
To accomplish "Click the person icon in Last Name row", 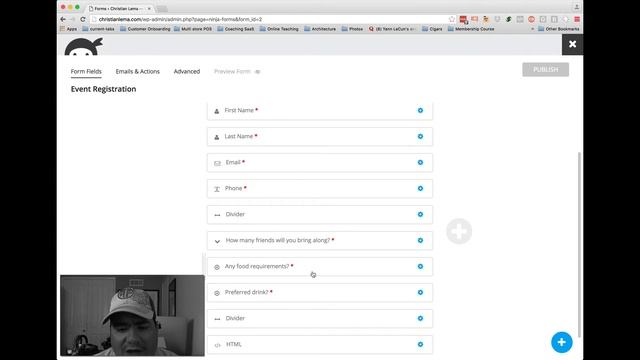I will pos(217,137).
